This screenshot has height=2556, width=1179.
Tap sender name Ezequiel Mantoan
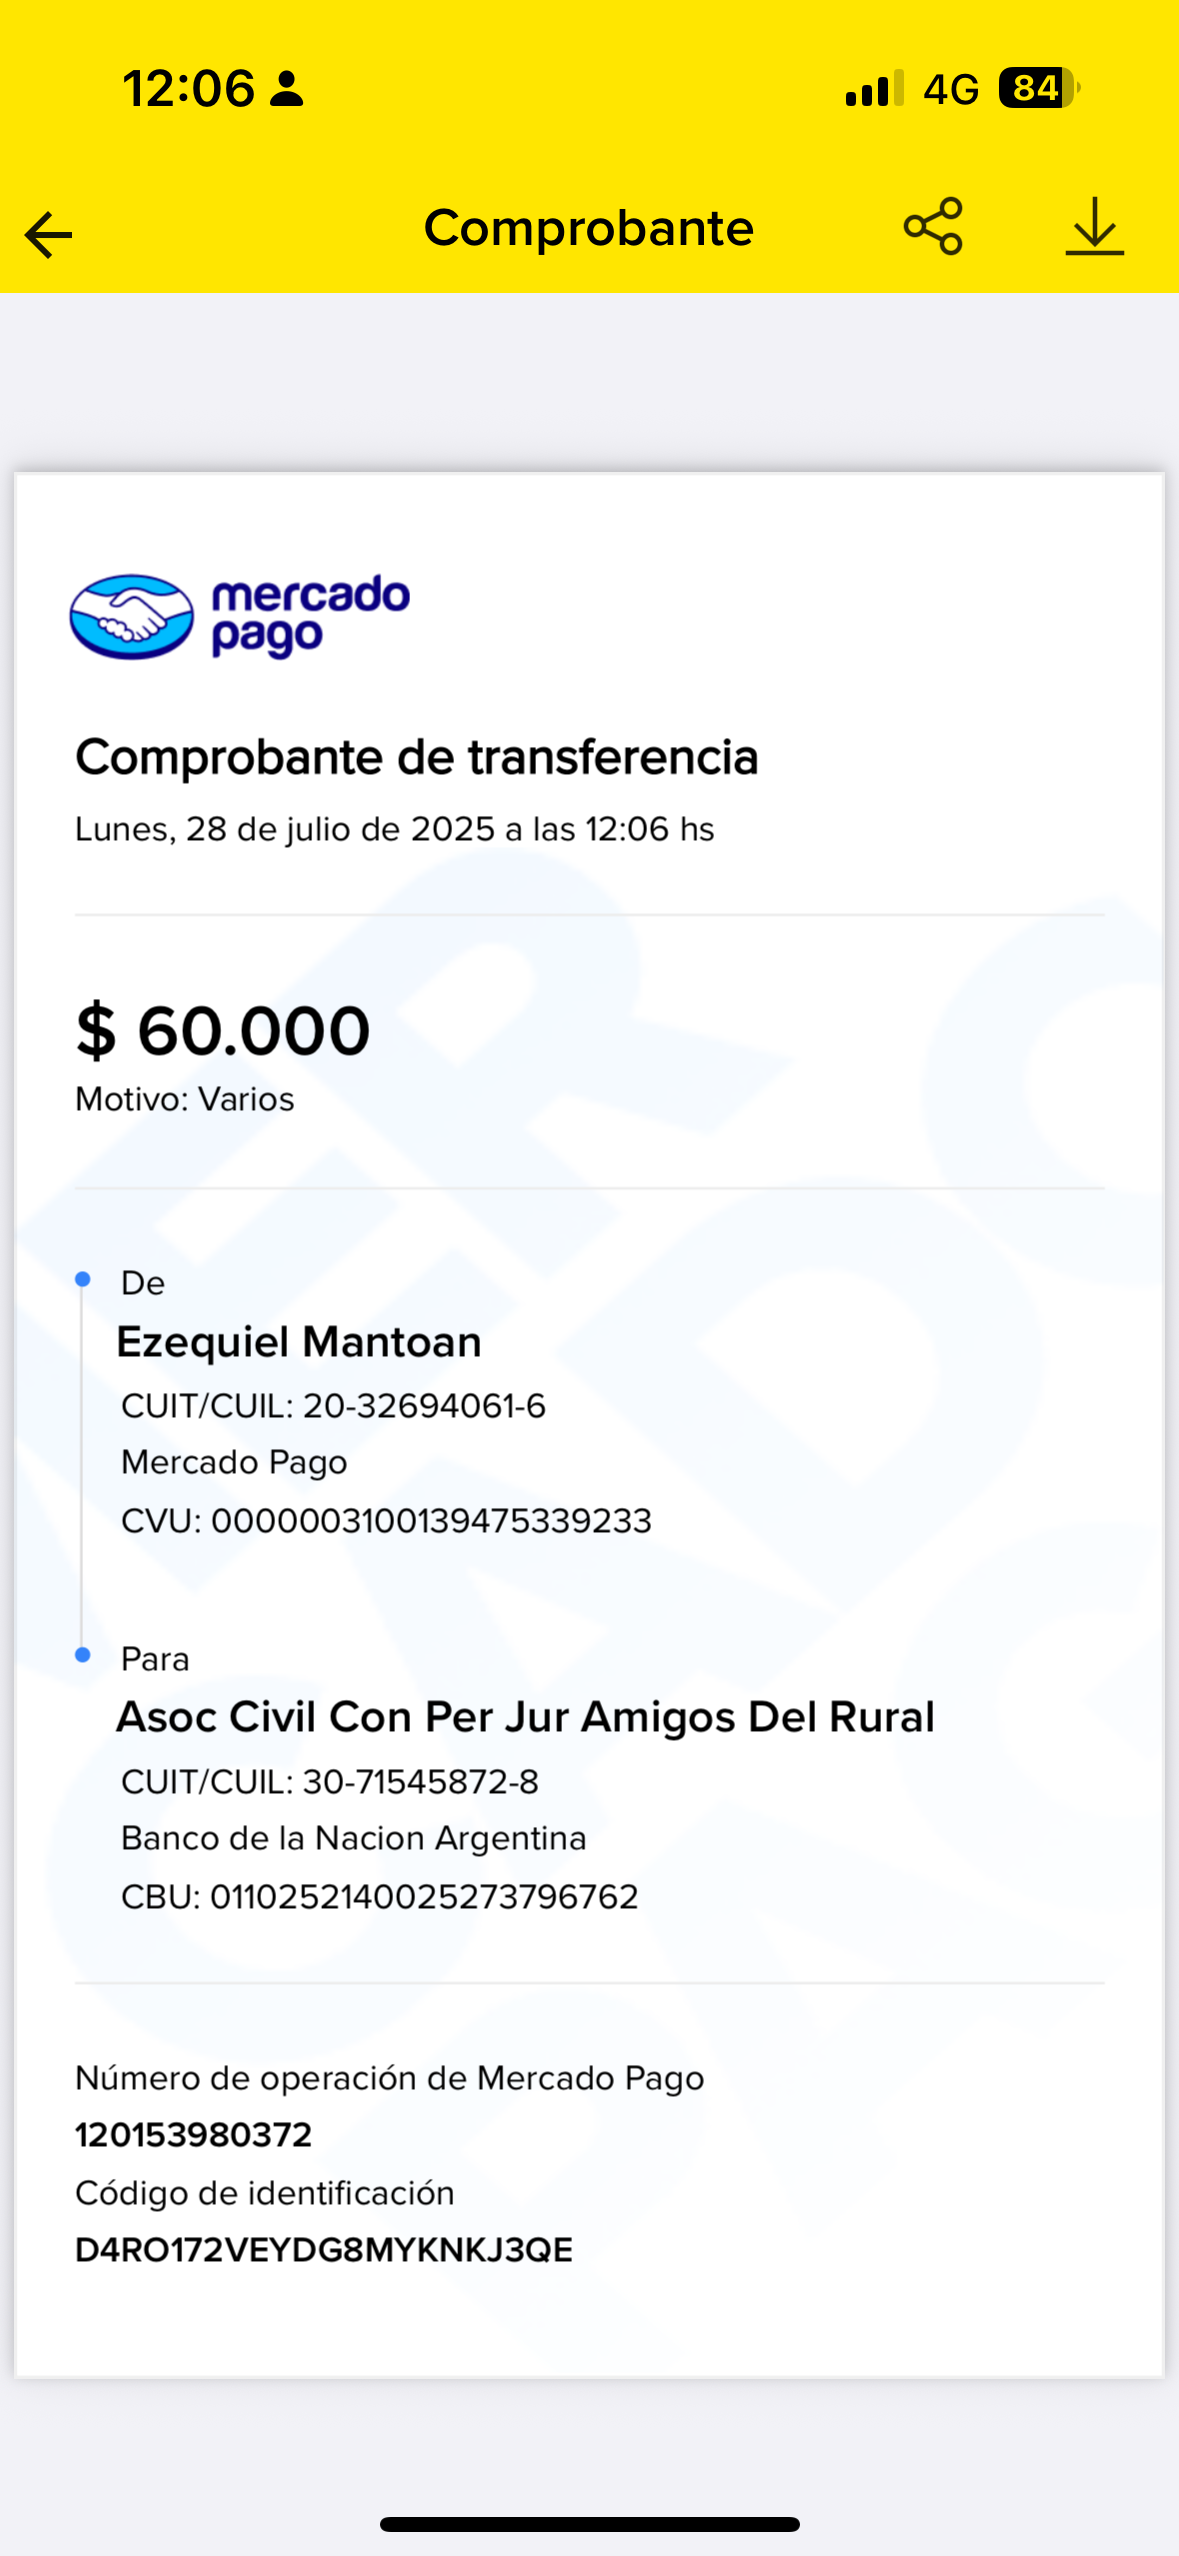(299, 1342)
